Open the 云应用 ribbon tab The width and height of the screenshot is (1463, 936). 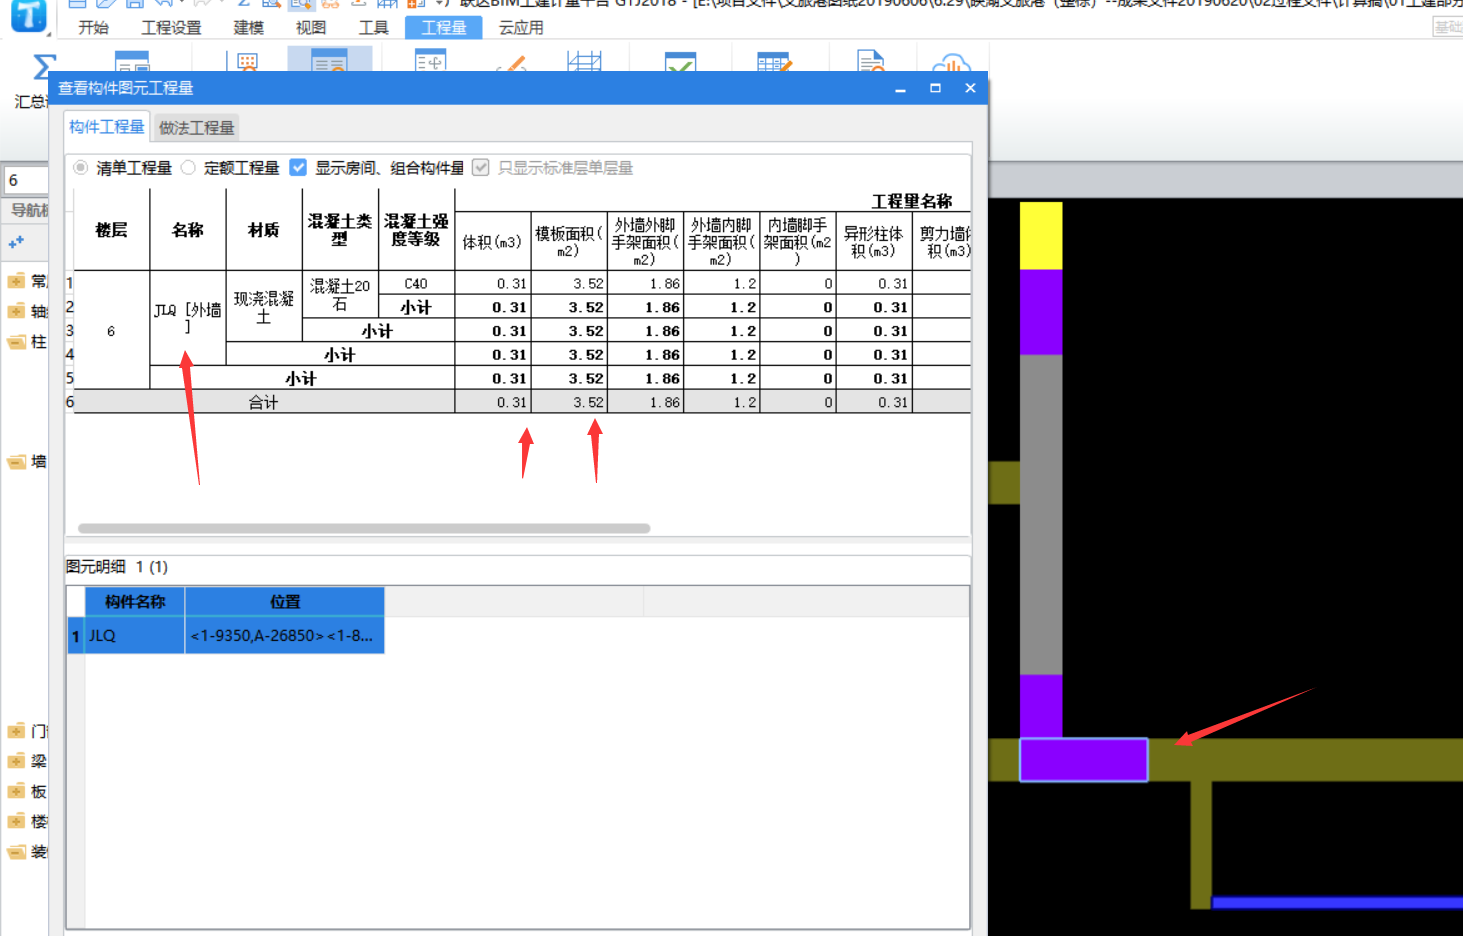522,28
